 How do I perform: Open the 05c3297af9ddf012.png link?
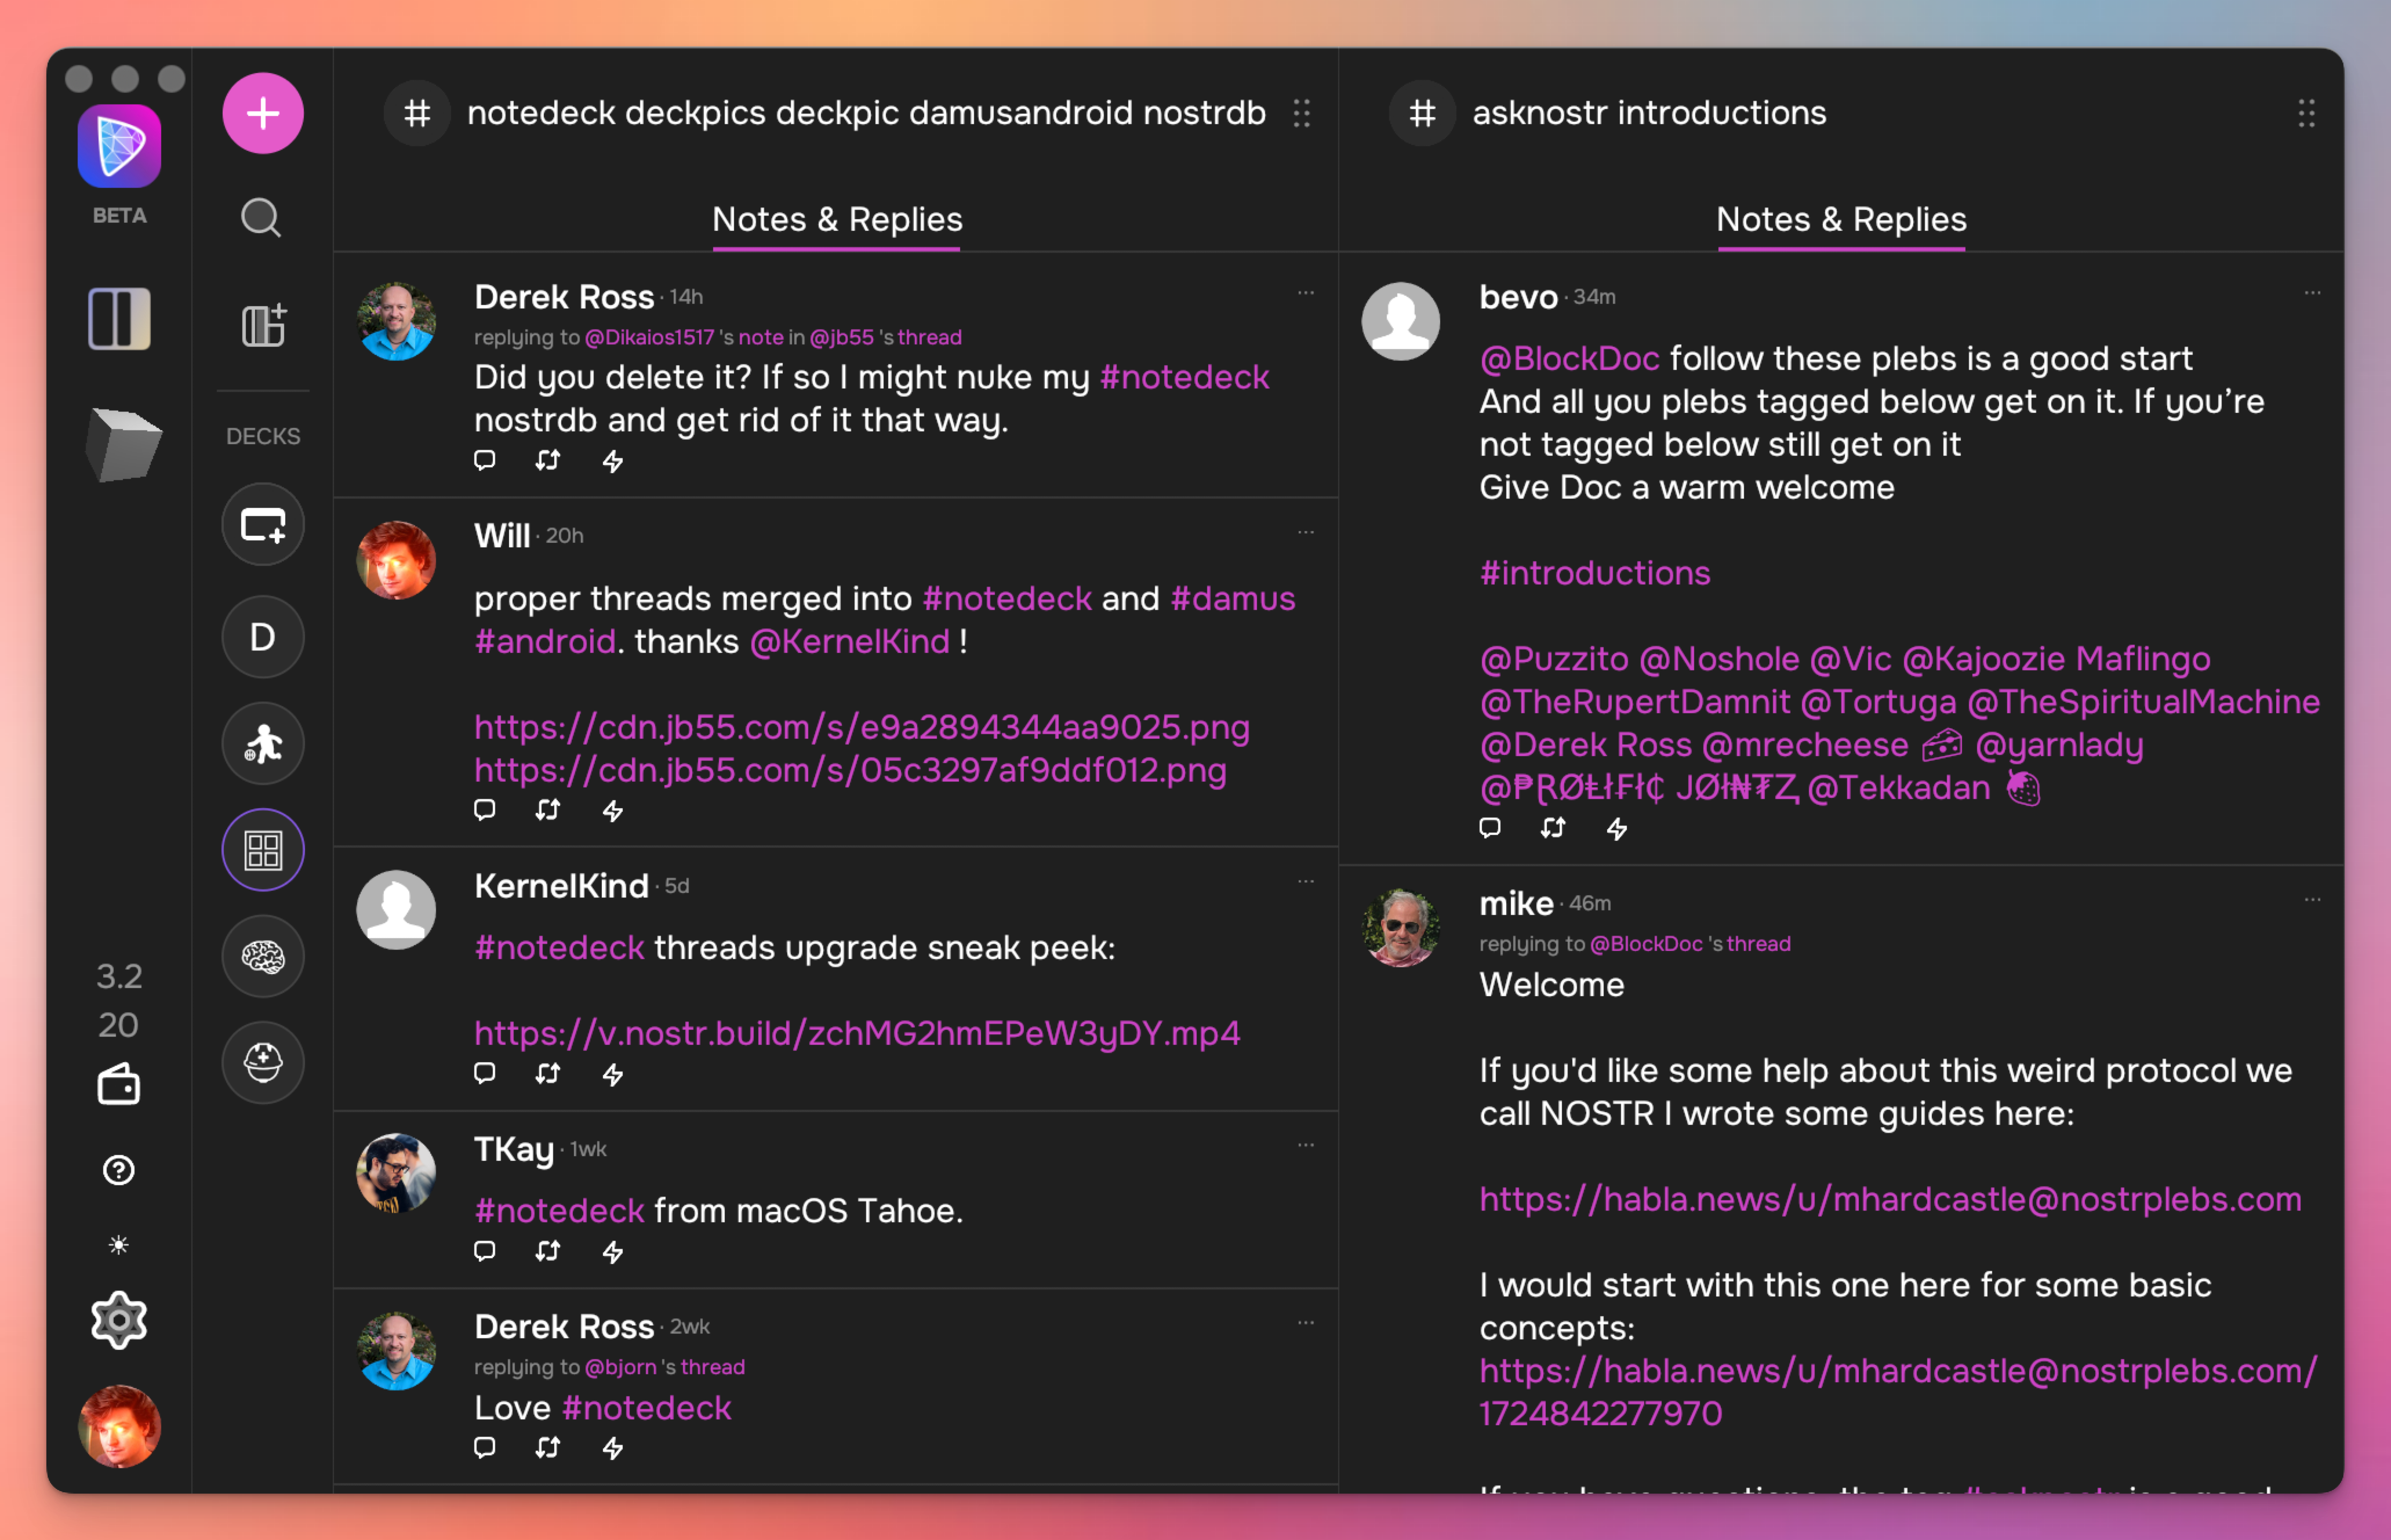tap(850, 770)
